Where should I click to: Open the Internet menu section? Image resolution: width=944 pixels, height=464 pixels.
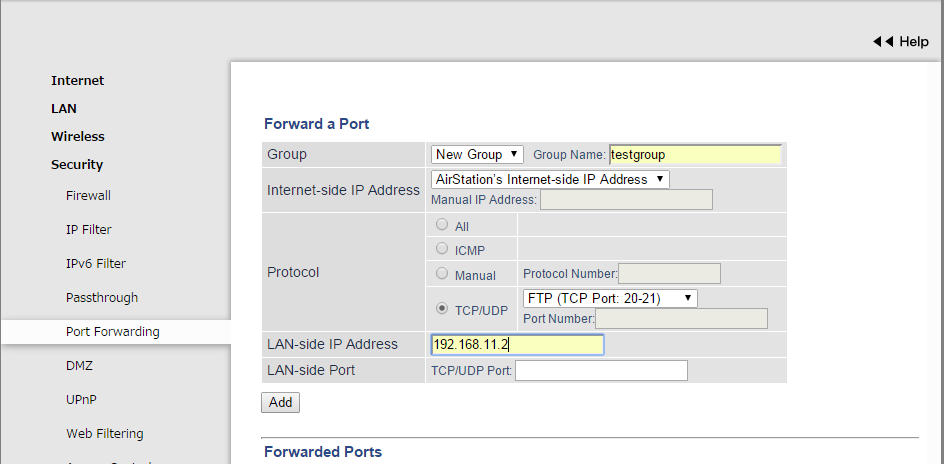click(77, 81)
